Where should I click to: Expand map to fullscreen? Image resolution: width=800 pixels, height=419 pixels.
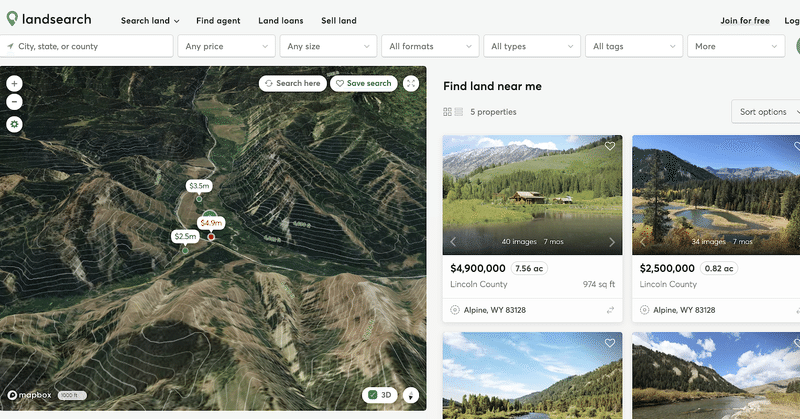pyautogui.click(x=411, y=83)
